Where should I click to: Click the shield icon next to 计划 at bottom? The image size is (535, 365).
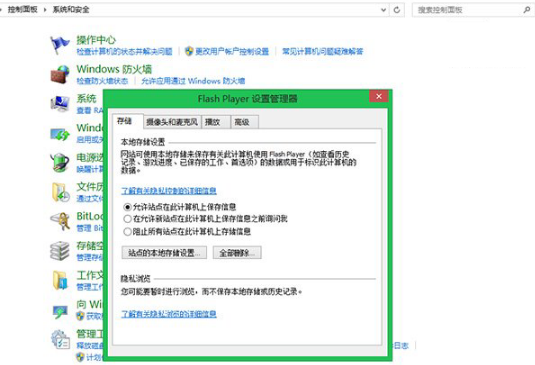80,357
